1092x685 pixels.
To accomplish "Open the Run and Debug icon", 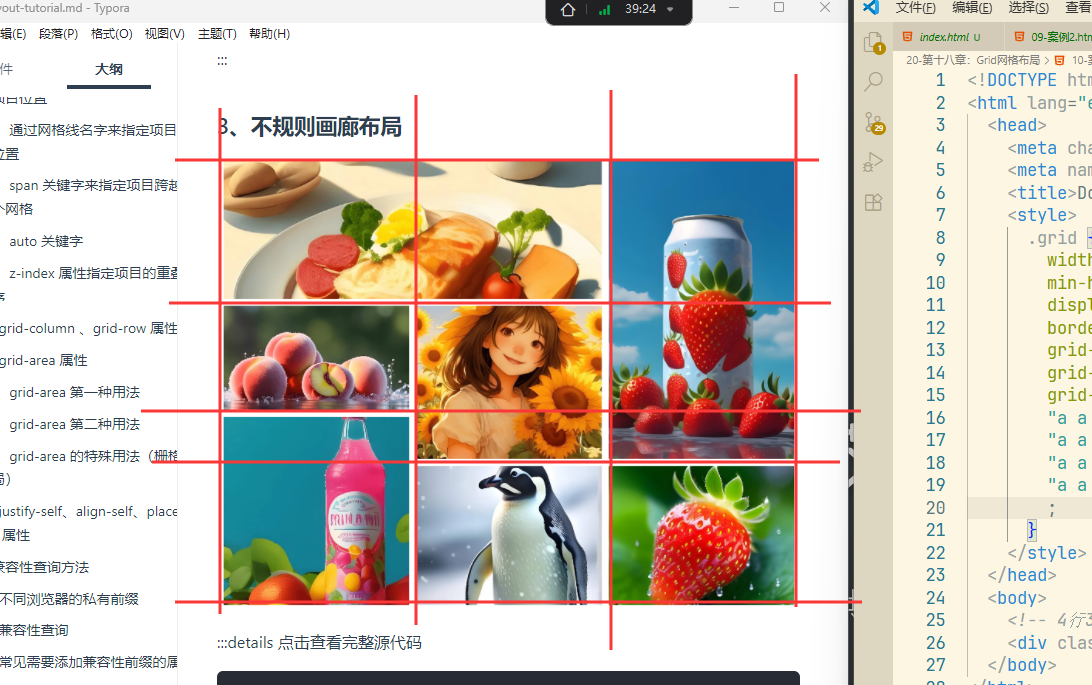I will click(873, 162).
